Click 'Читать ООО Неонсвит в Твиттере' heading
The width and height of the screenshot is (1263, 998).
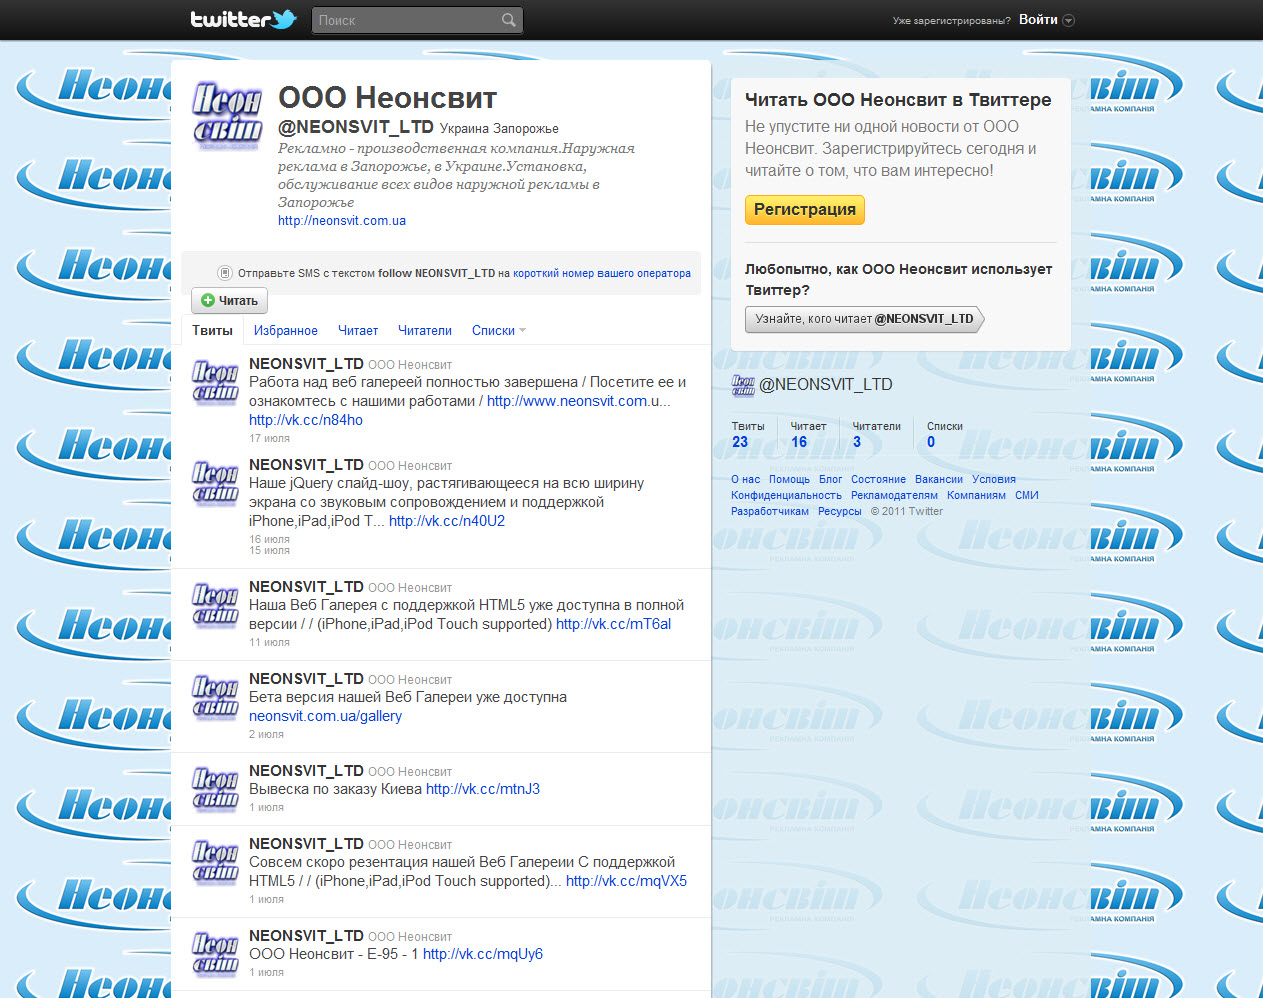[898, 100]
